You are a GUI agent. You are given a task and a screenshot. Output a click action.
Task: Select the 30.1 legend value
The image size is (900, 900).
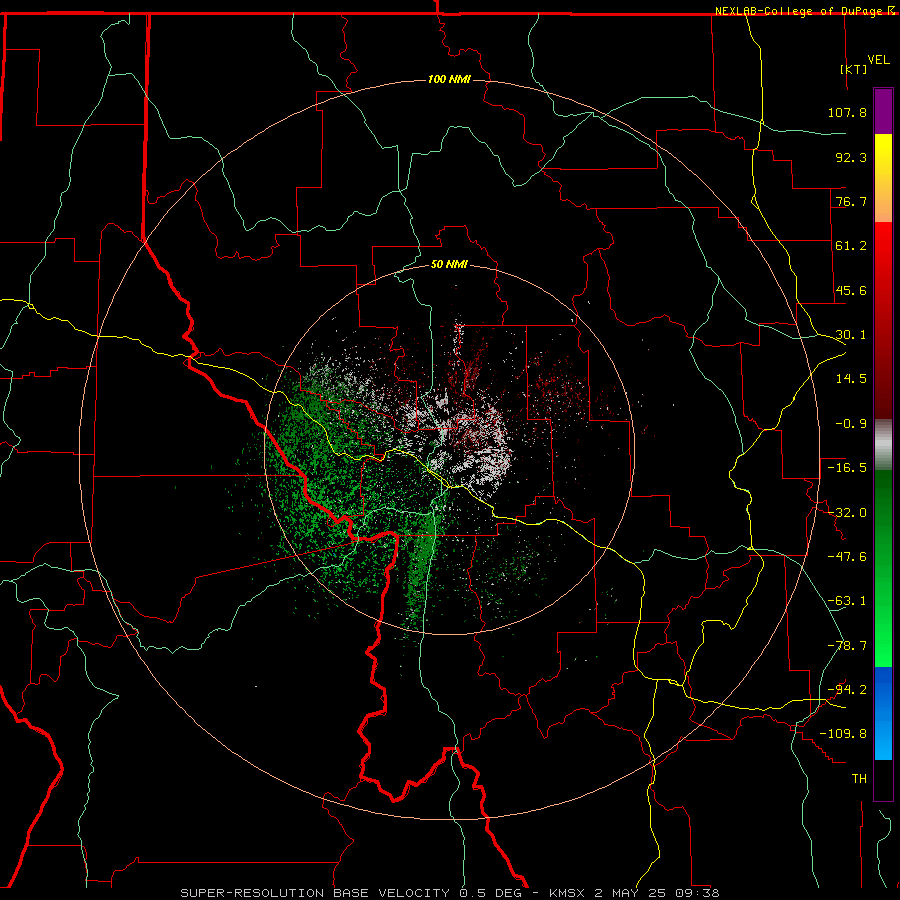pyautogui.click(x=851, y=335)
